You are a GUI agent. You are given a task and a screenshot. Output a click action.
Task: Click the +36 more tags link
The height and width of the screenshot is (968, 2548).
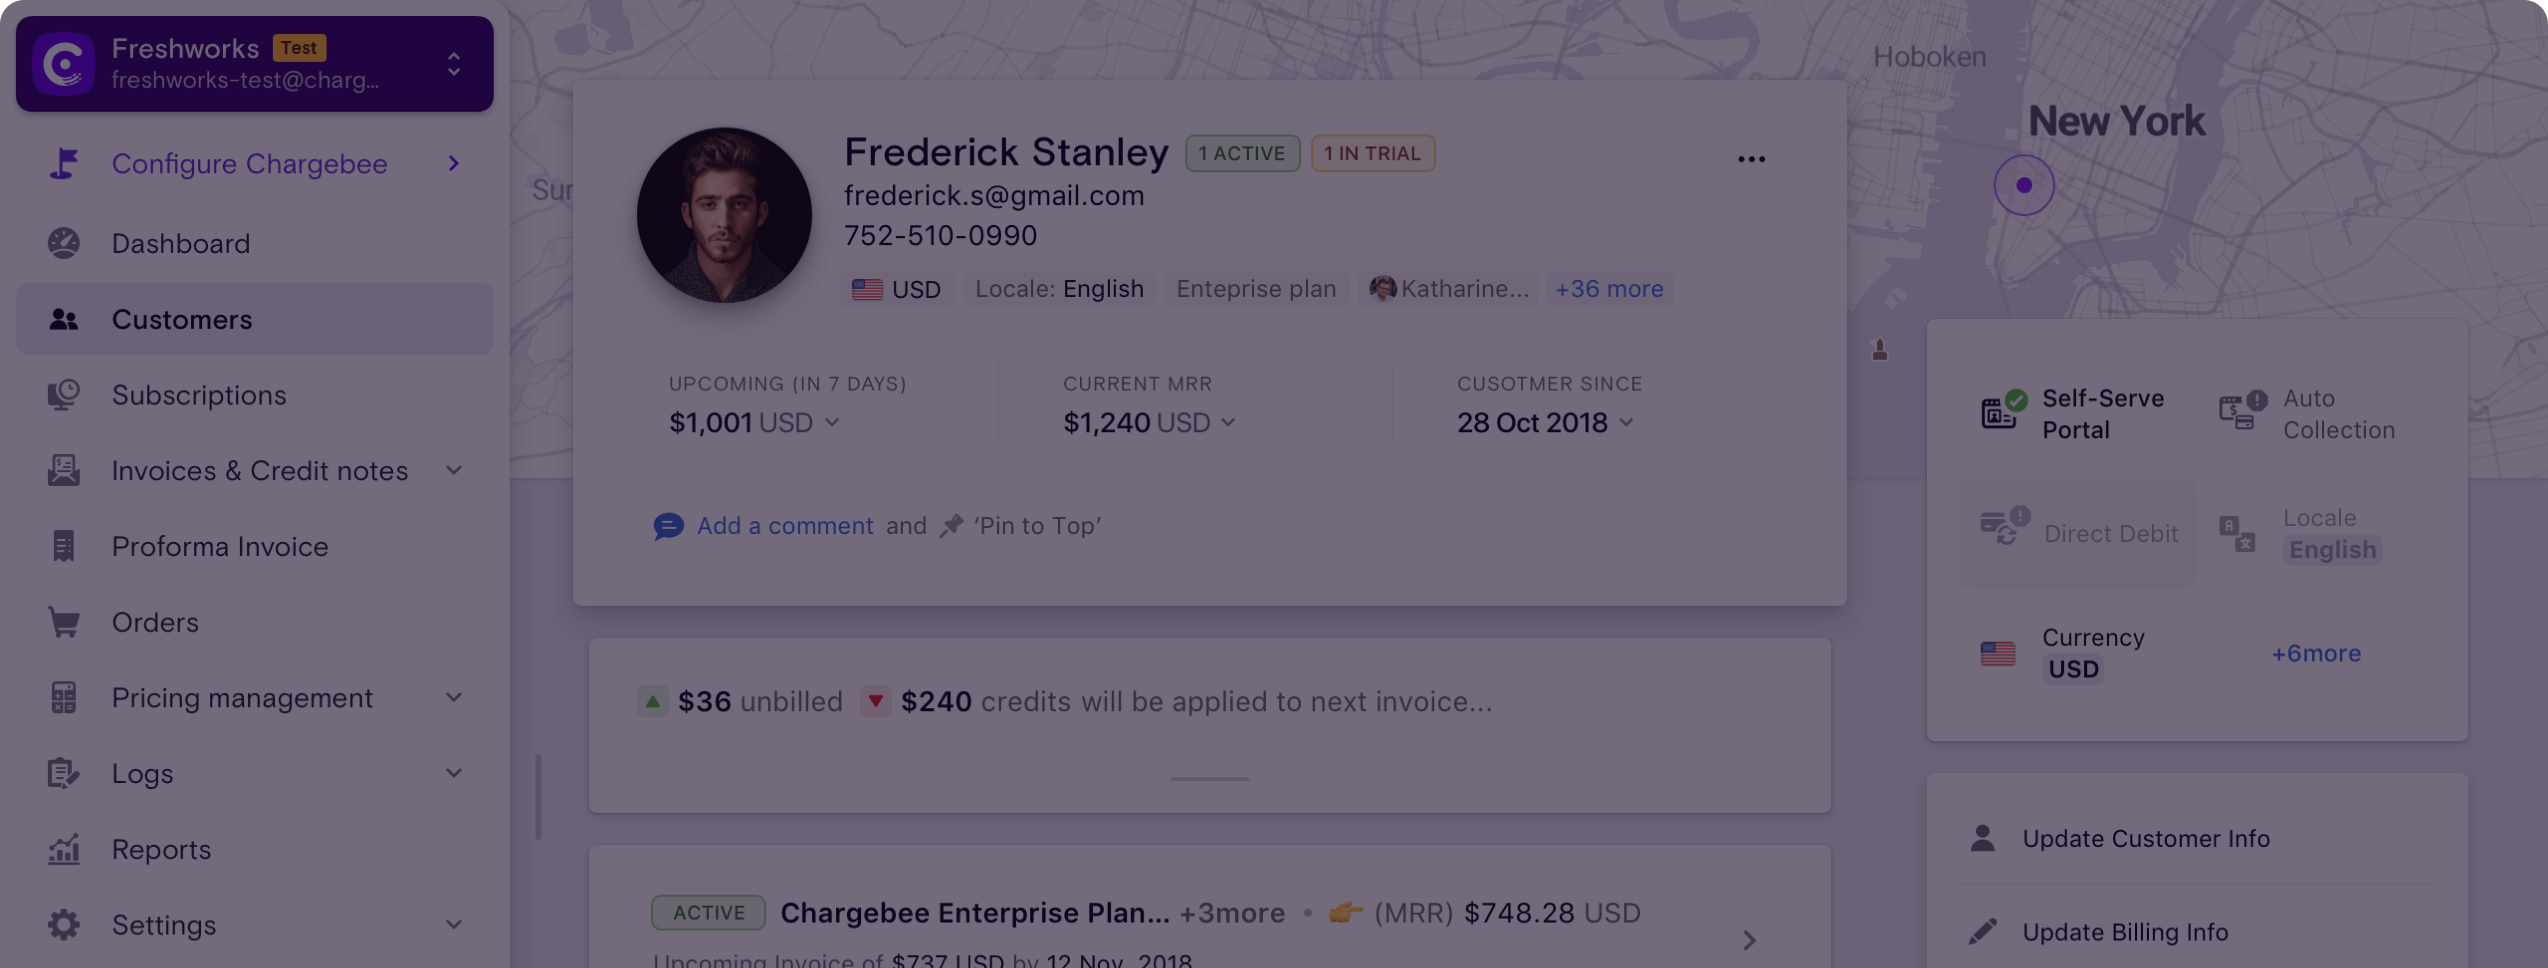coord(1609,289)
